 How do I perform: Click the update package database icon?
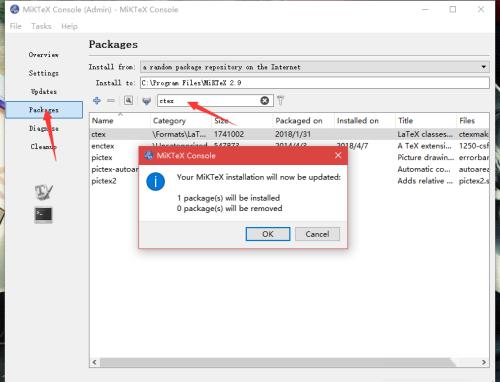(x=146, y=101)
